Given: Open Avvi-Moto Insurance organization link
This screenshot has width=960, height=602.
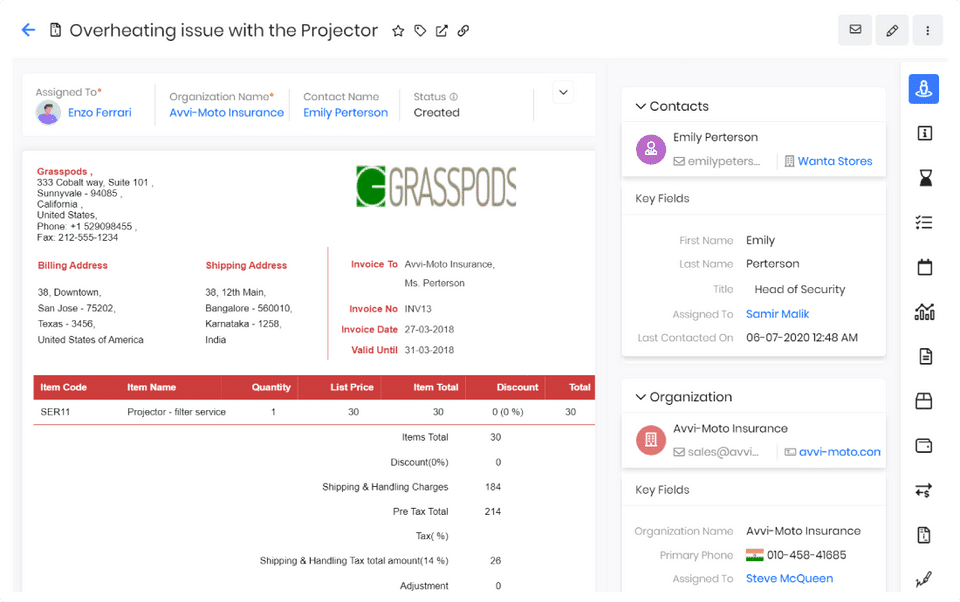Looking at the screenshot, I should (x=227, y=113).
